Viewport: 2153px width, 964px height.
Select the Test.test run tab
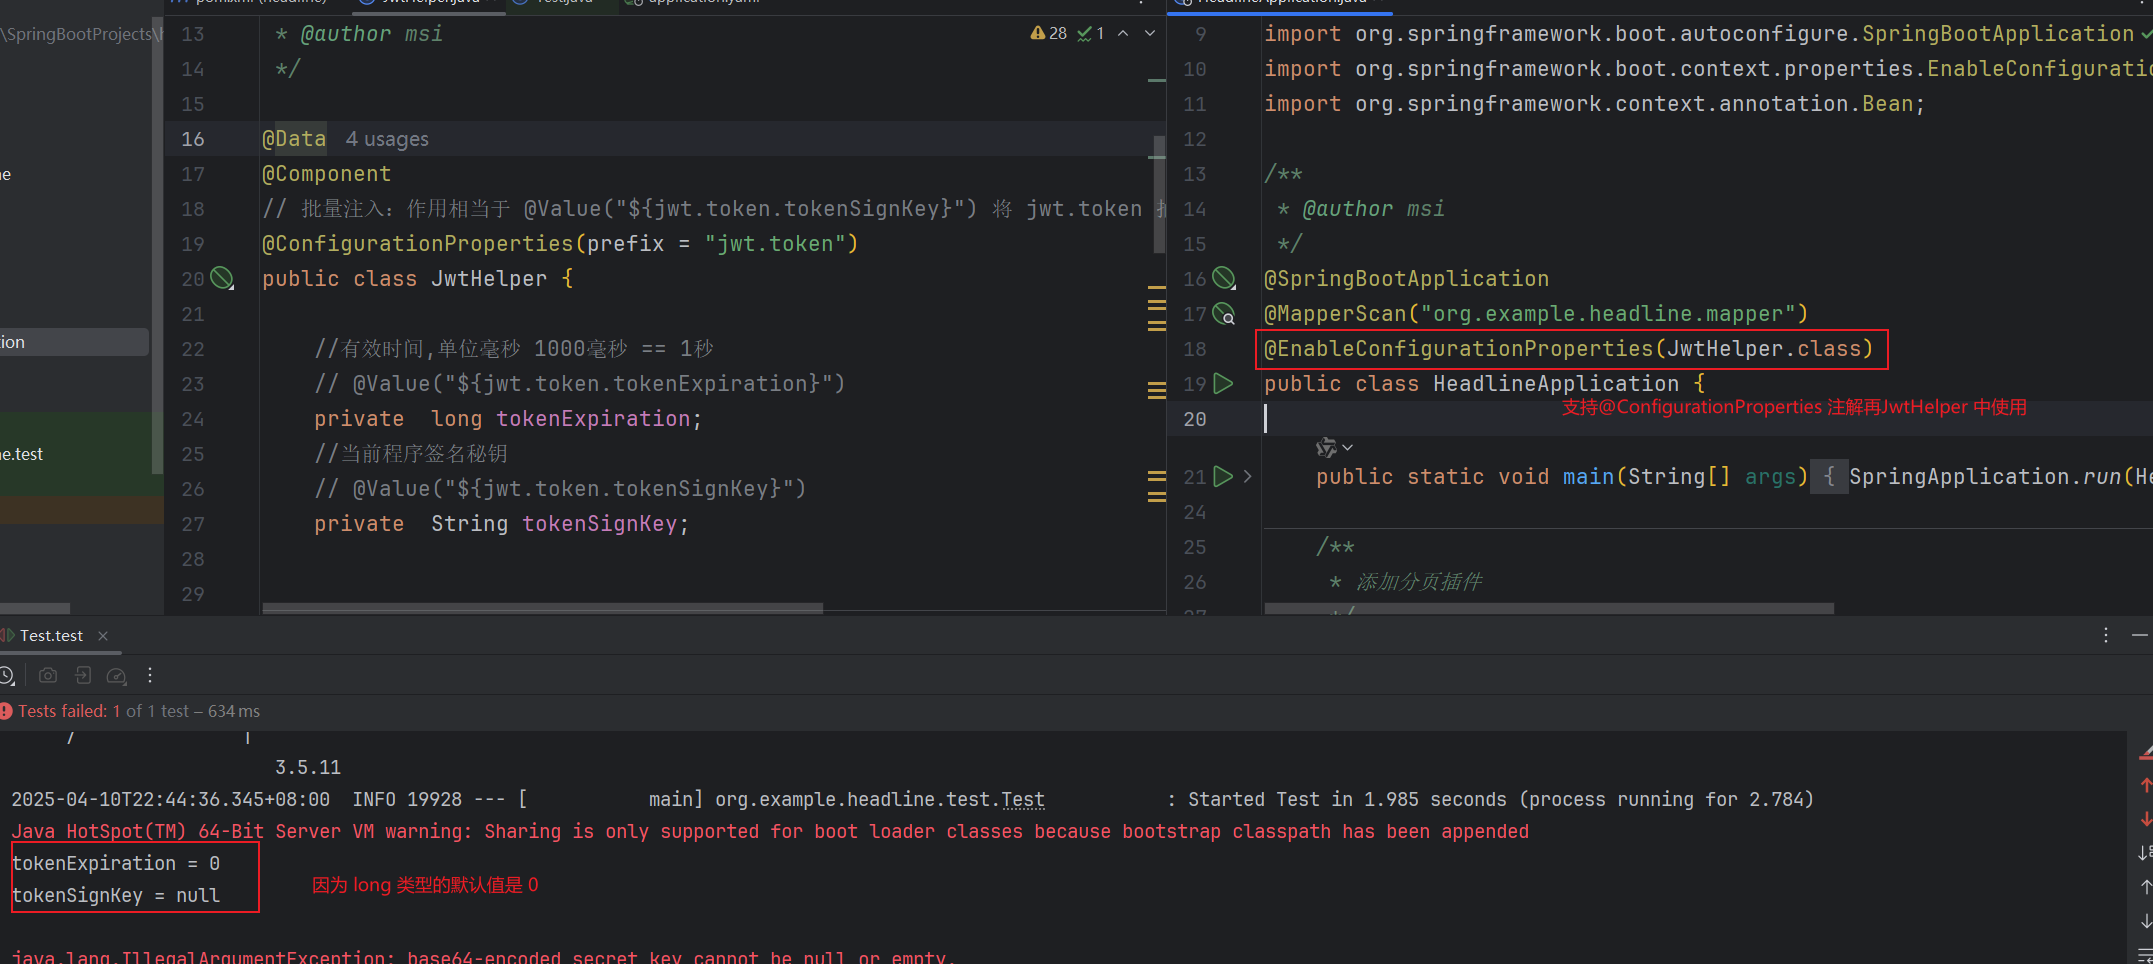[51, 636]
